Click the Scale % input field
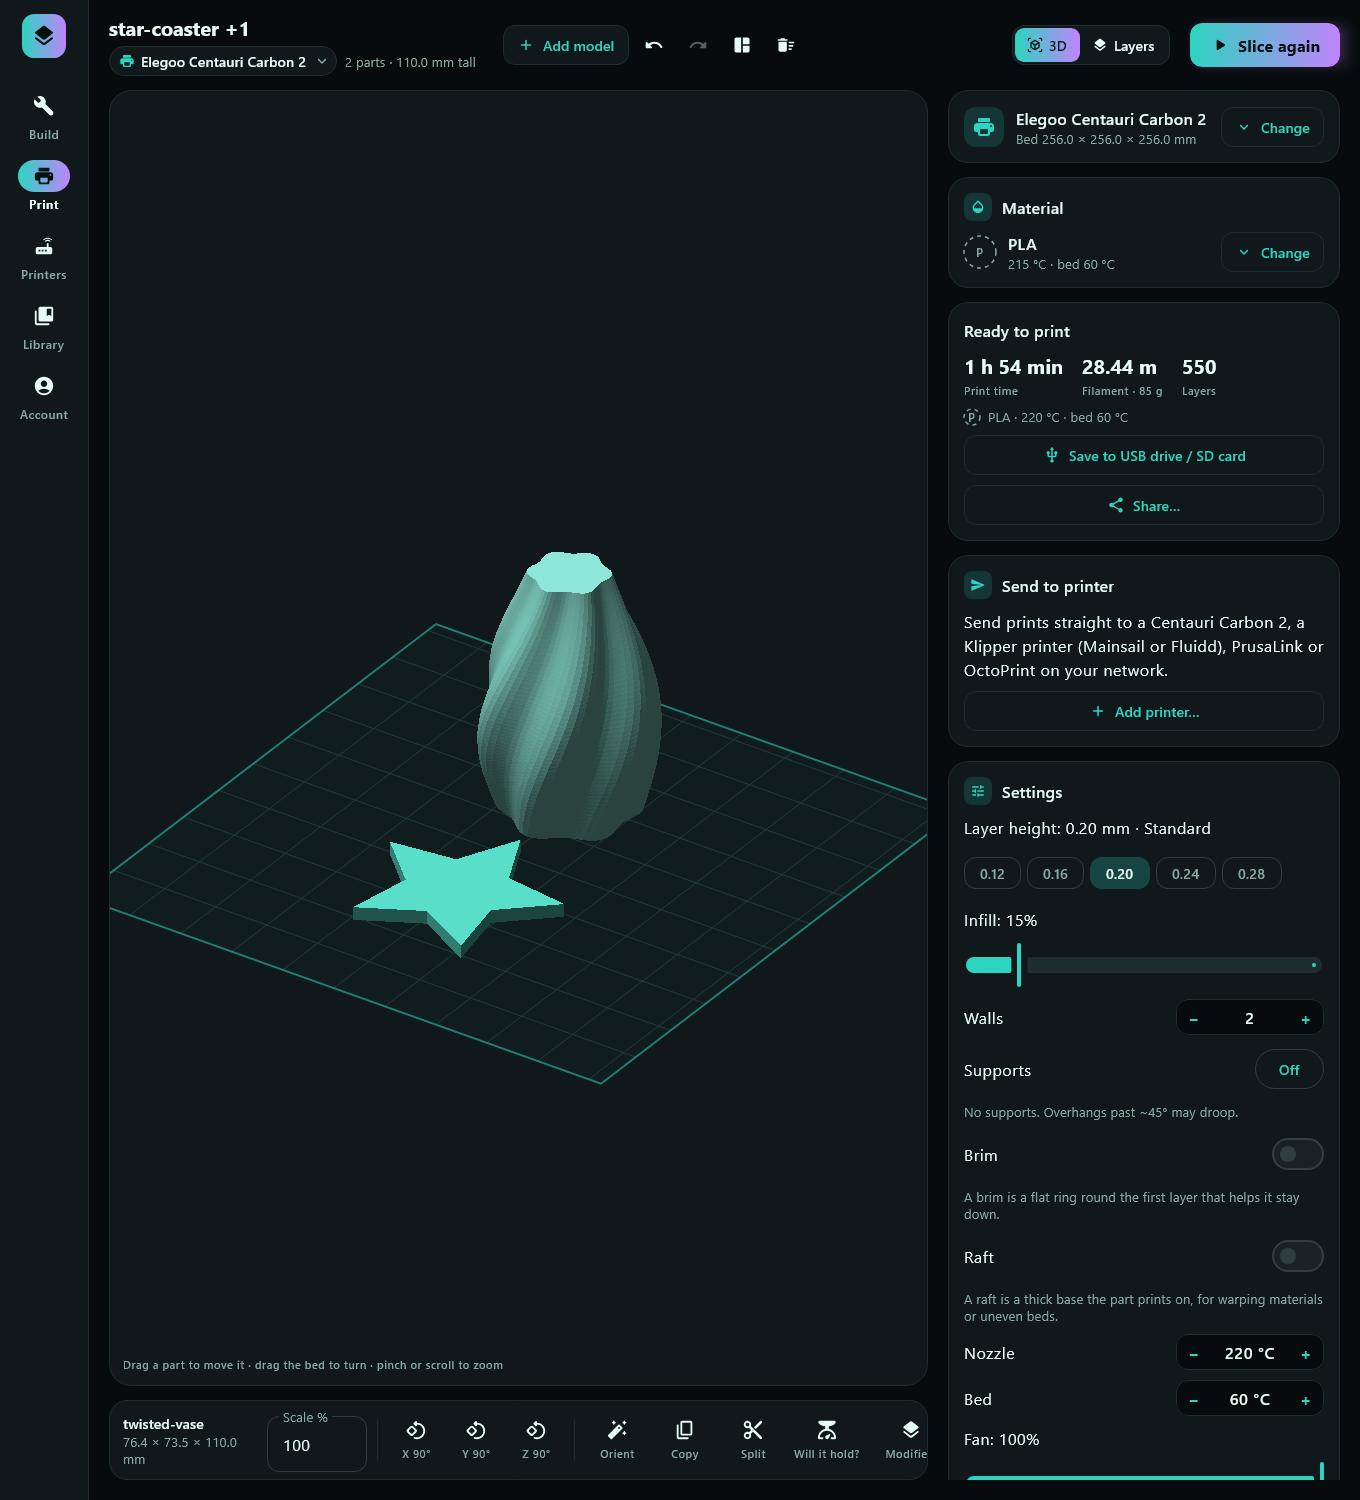The height and width of the screenshot is (1500, 1360). click(317, 1444)
